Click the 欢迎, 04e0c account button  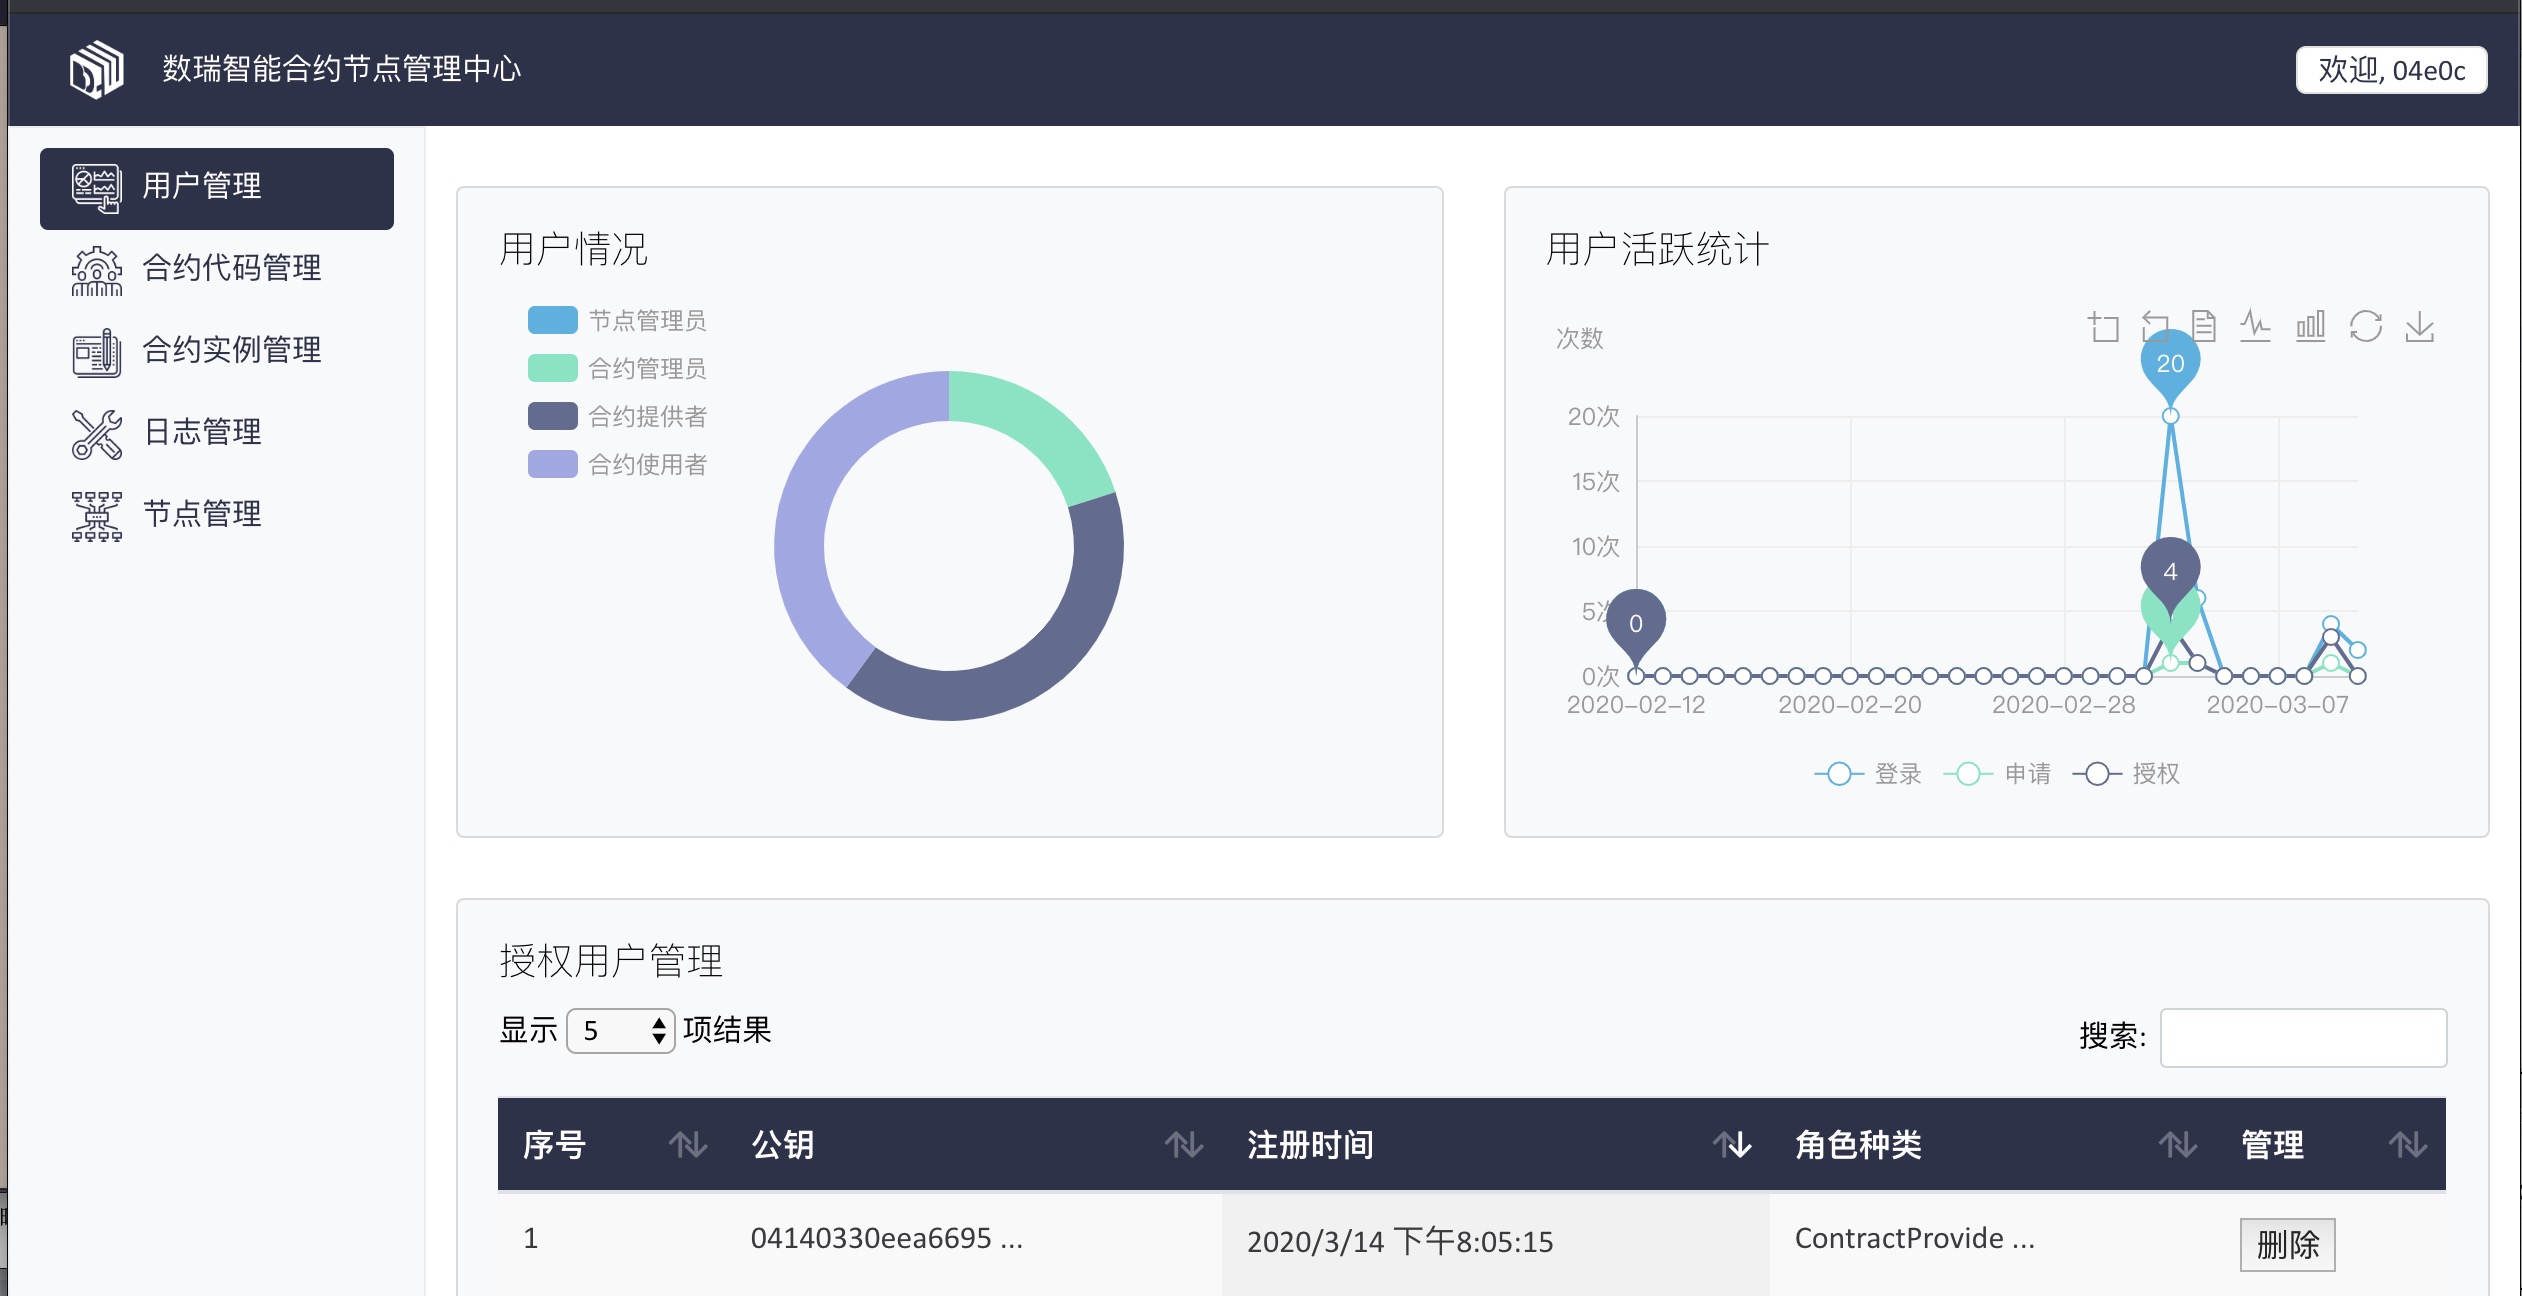click(x=2392, y=68)
